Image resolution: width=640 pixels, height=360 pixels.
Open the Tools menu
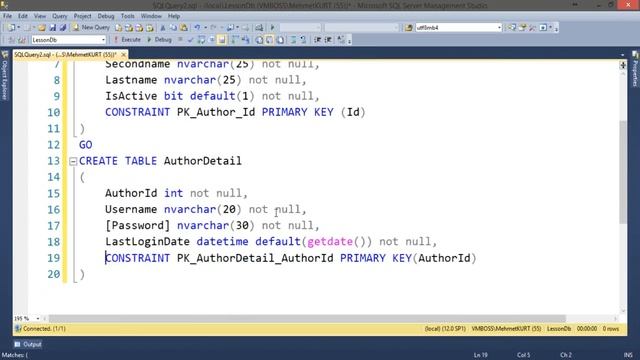(127, 16)
